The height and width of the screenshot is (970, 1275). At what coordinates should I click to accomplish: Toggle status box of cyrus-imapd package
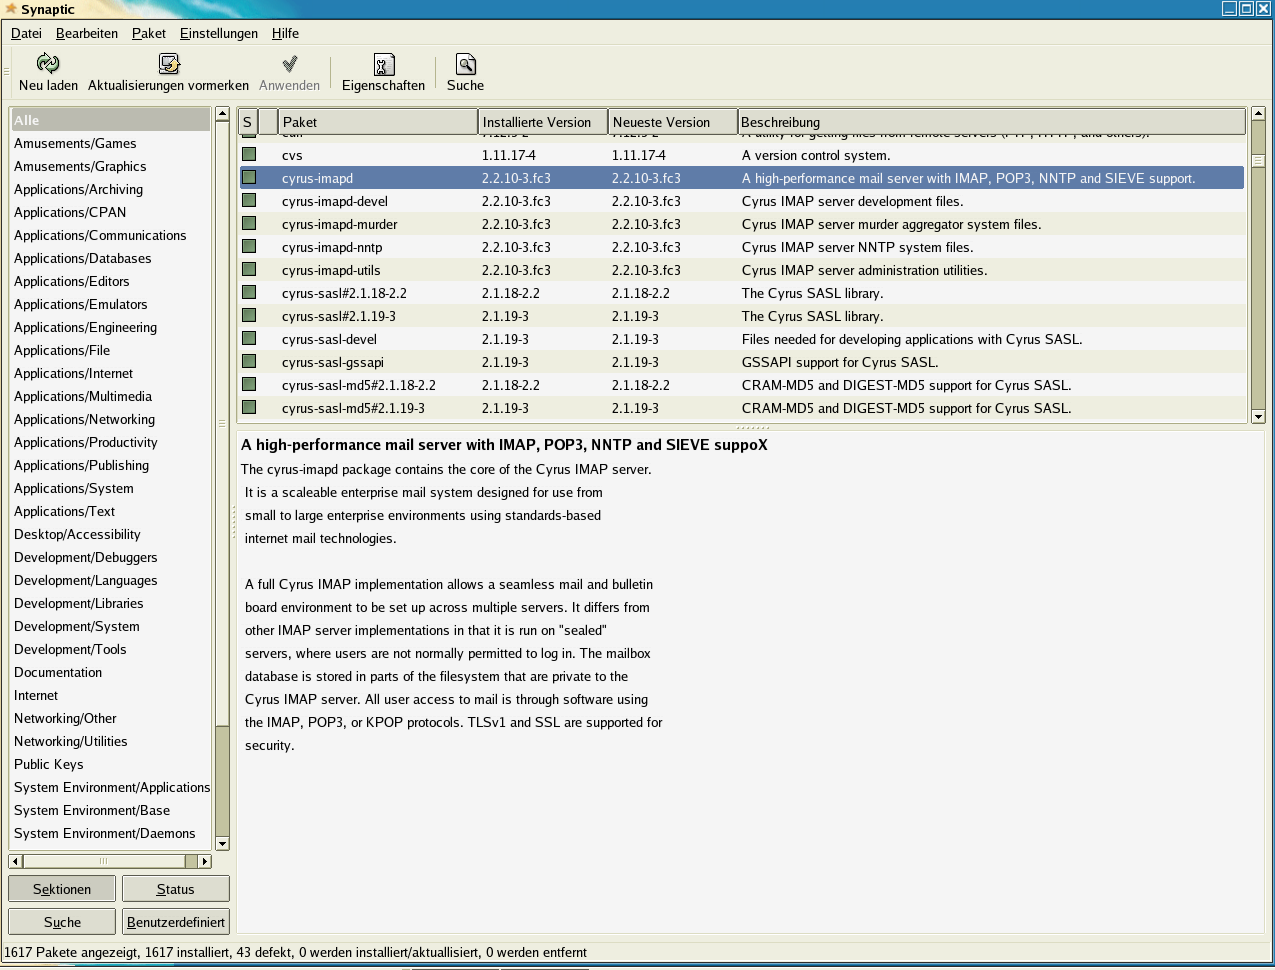coord(249,177)
